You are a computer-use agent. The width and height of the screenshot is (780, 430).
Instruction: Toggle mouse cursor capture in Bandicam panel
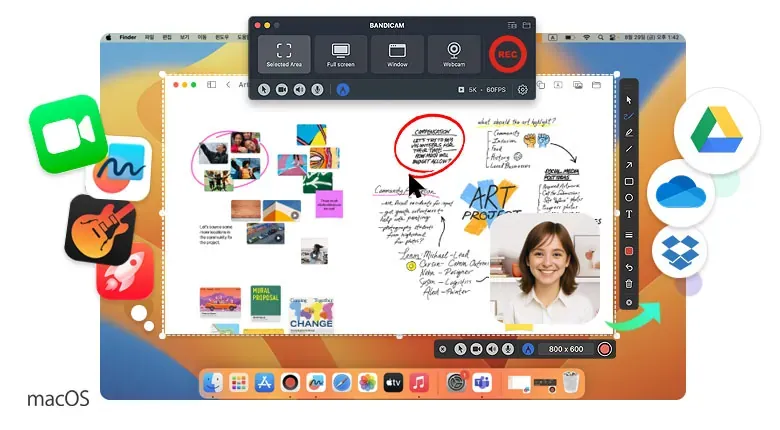[x=264, y=90]
